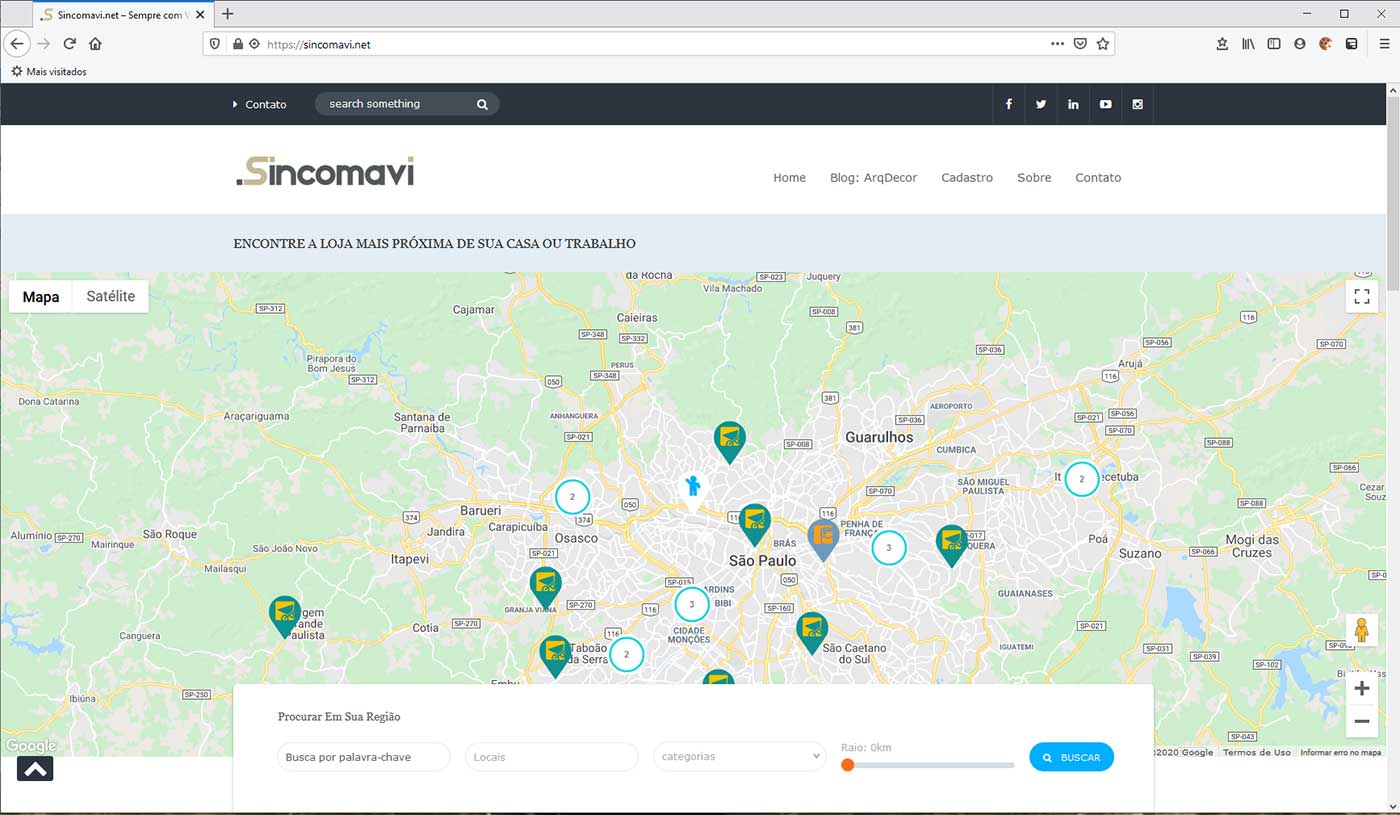Zoom out on the map

coord(1361,721)
